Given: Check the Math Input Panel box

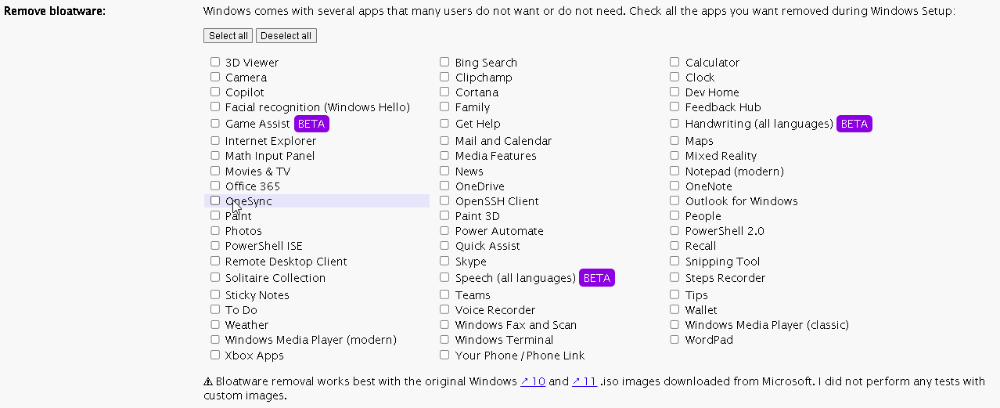Looking at the screenshot, I should 215,155.
